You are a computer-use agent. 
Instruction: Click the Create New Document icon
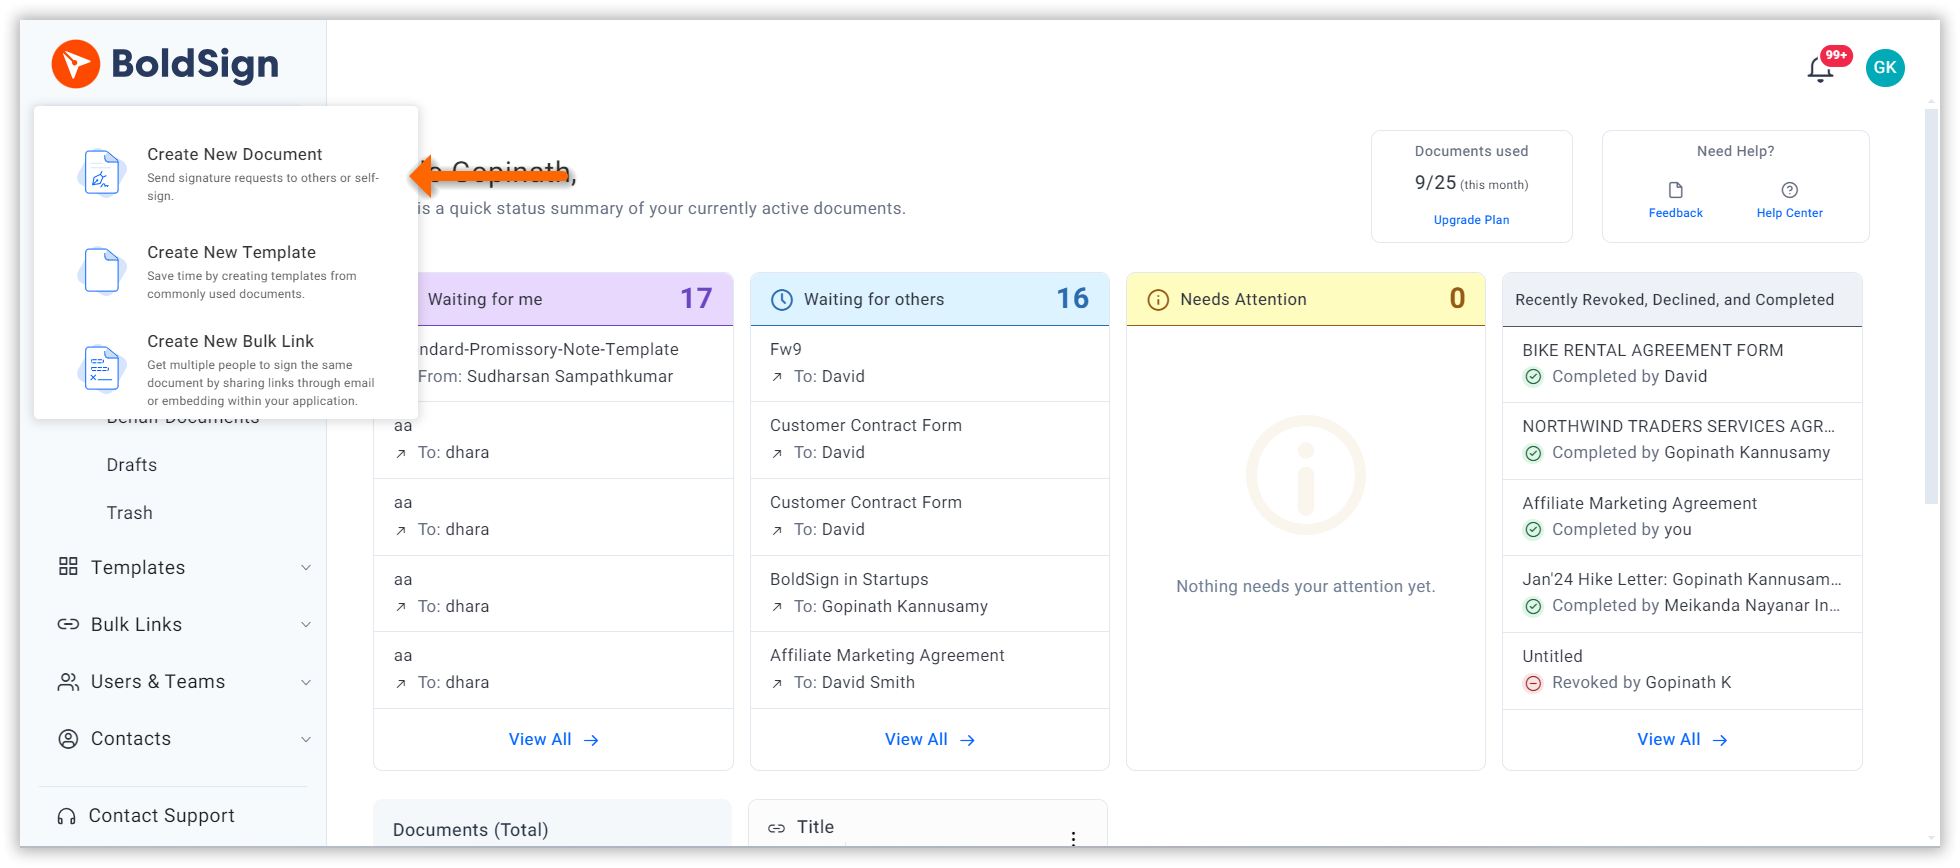pyautogui.click(x=102, y=173)
